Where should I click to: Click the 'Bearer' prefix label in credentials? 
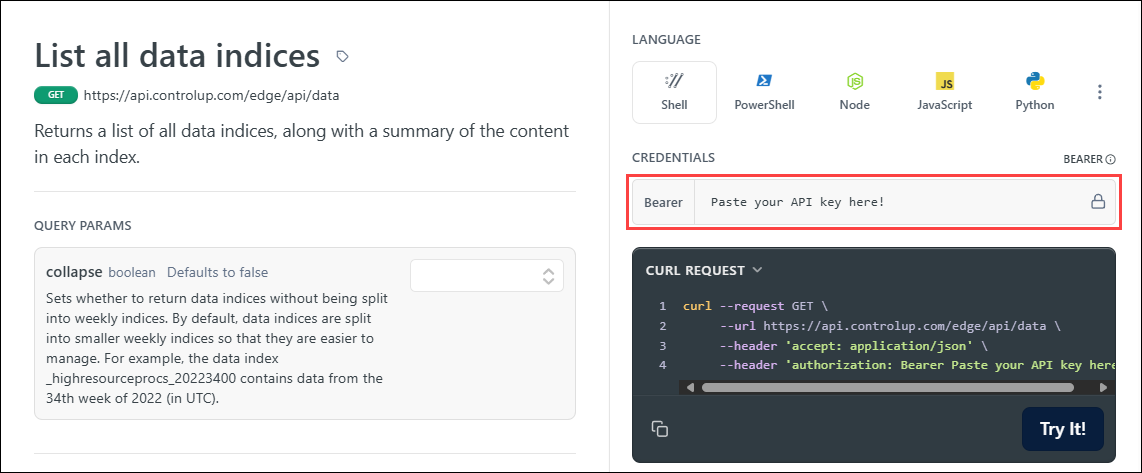(663, 202)
